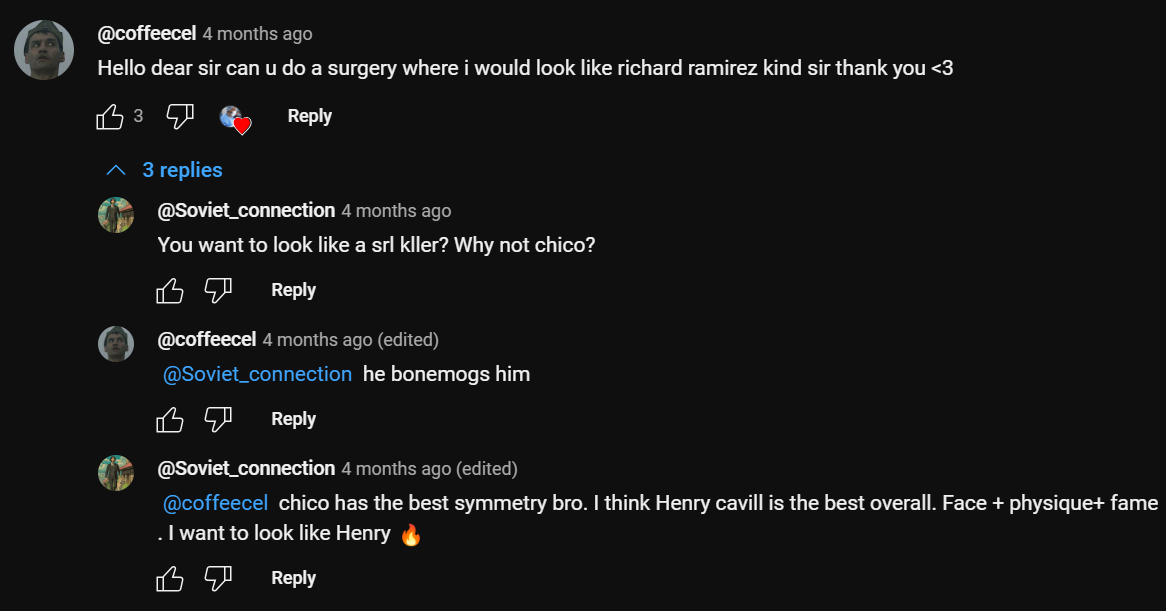Click the creator heart badge on top comment
1166x611 pixels.
pyautogui.click(x=234, y=118)
